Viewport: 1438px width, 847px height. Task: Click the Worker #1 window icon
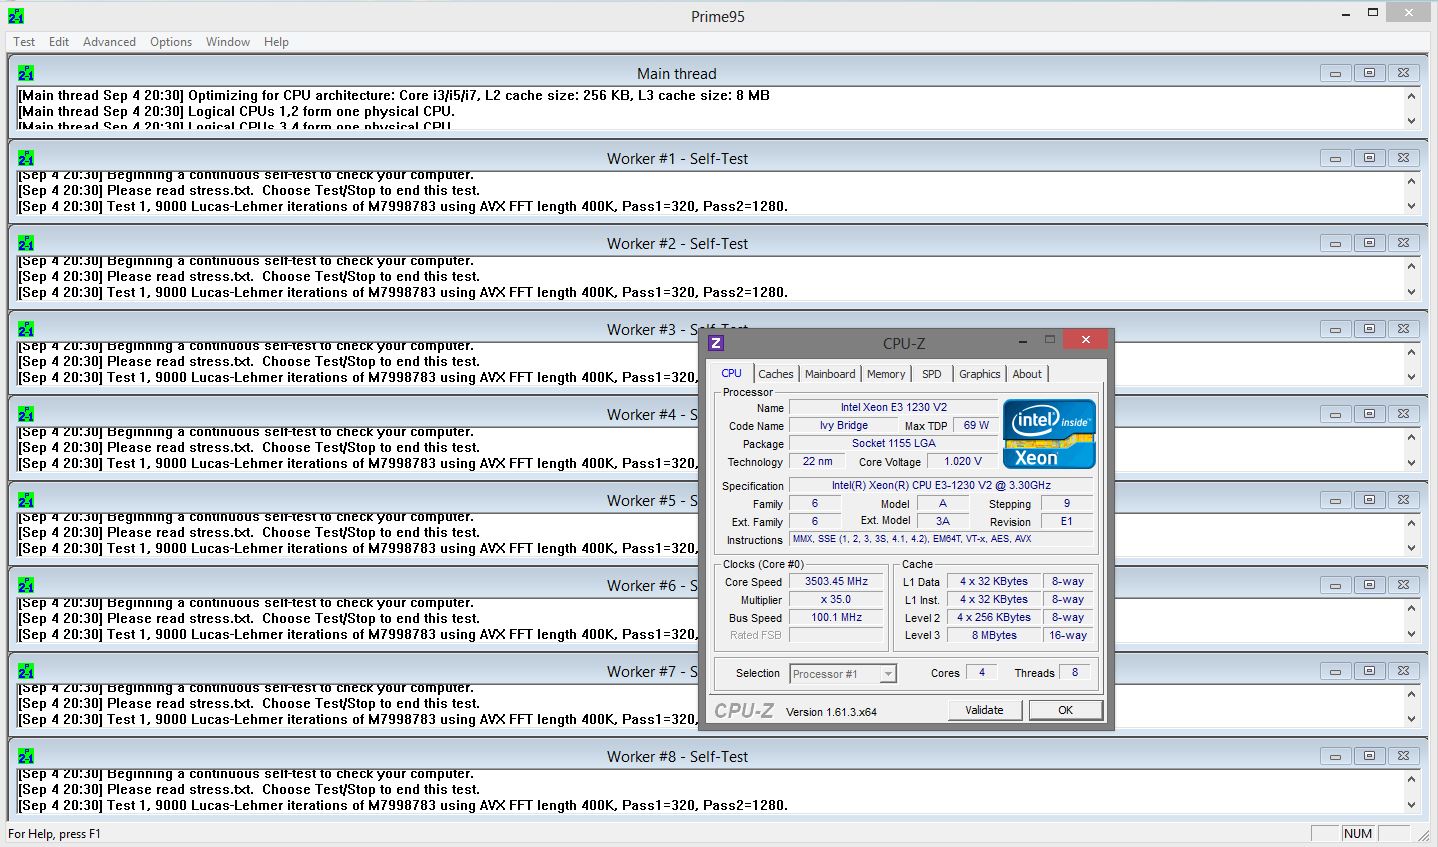click(26, 158)
